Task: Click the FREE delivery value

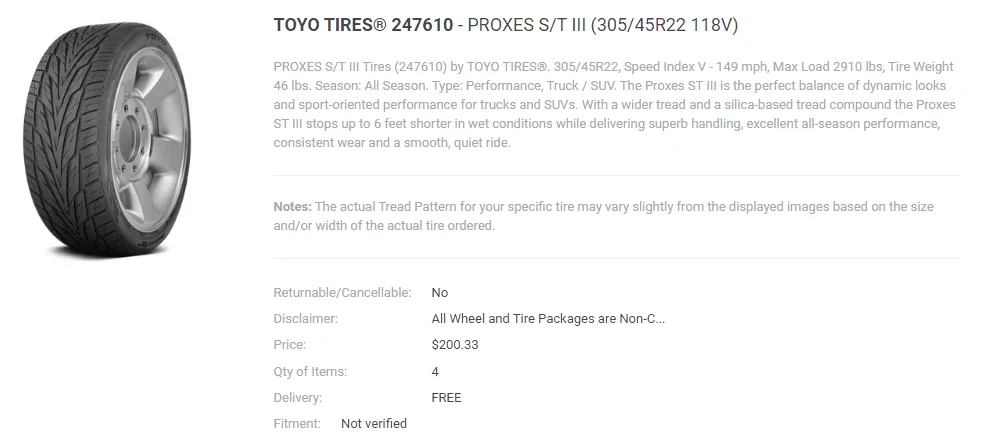Action: click(x=446, y=398)
